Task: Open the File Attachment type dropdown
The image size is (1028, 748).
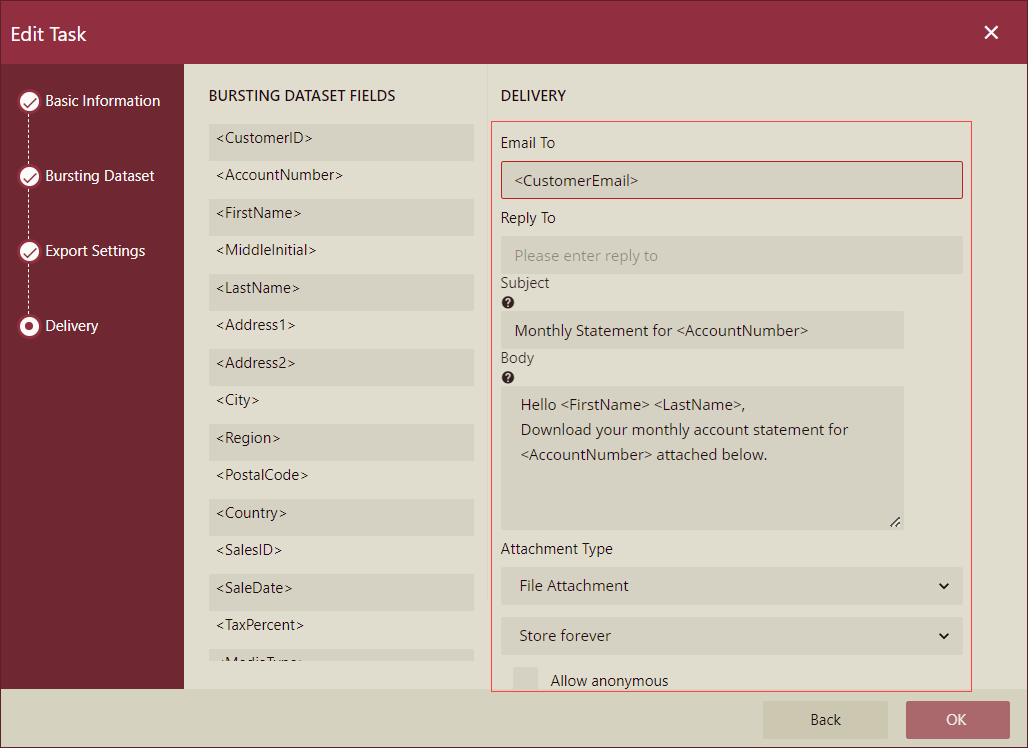Action: point(731,586)
